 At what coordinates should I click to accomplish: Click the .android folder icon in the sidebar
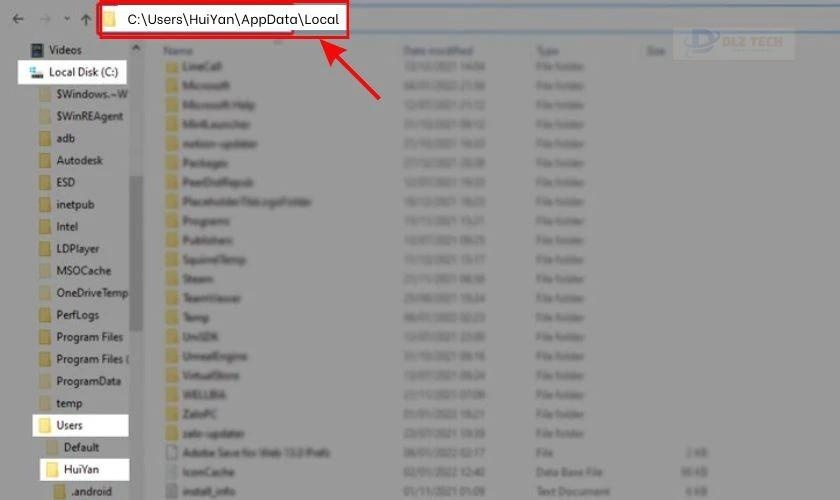pyautogui.click(x=60, y=491)
